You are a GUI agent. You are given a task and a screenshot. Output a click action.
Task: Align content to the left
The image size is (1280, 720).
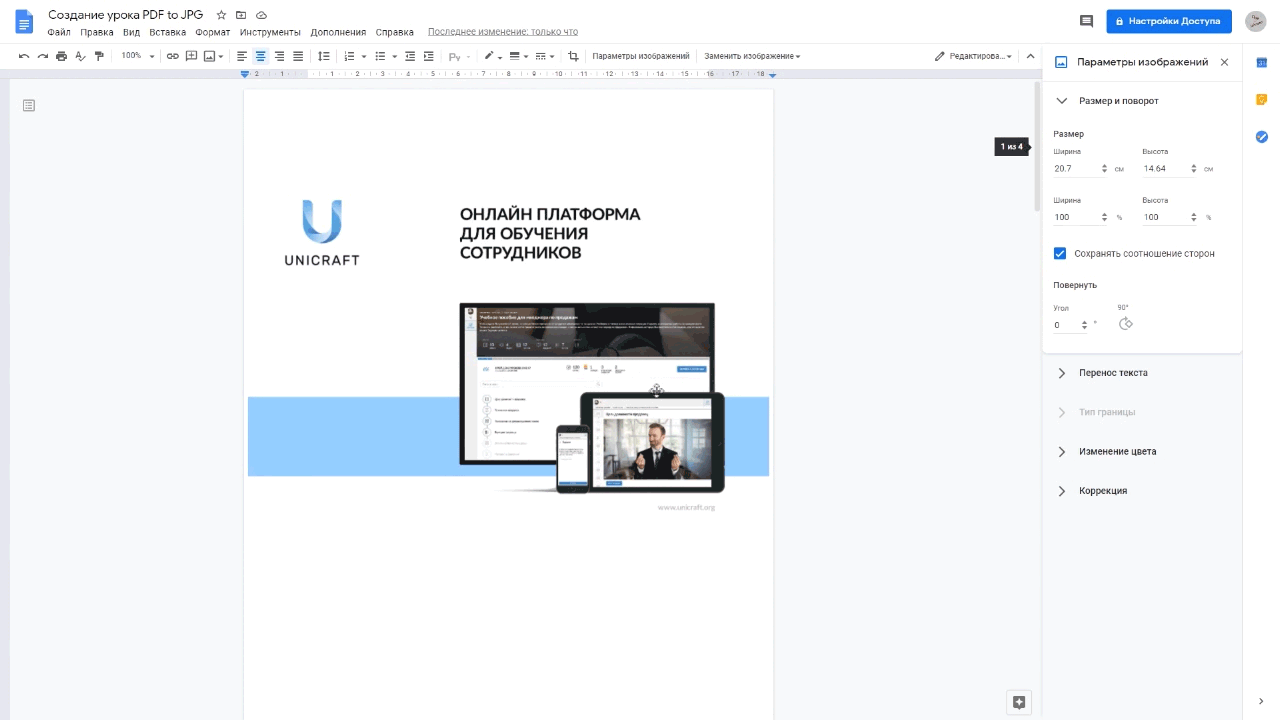click(x=242, y=56)
